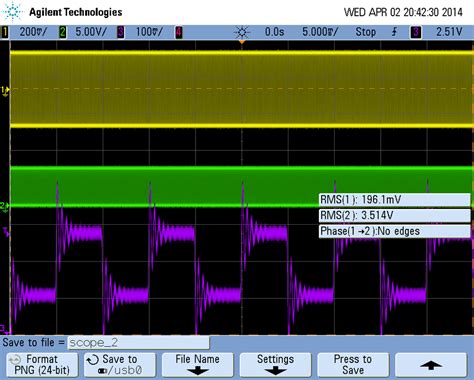Open the Save to /usb0 softkey

click(120, 365)
